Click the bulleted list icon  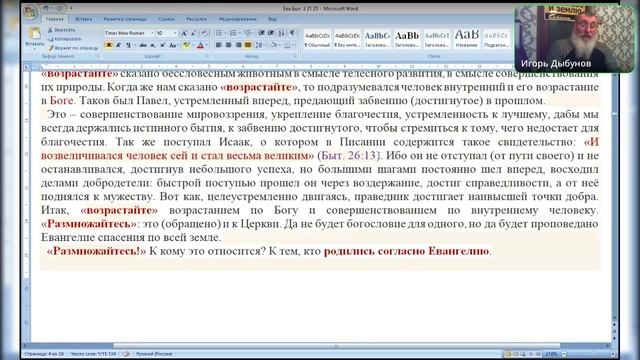pyautogui.click(x=219, y=33)
